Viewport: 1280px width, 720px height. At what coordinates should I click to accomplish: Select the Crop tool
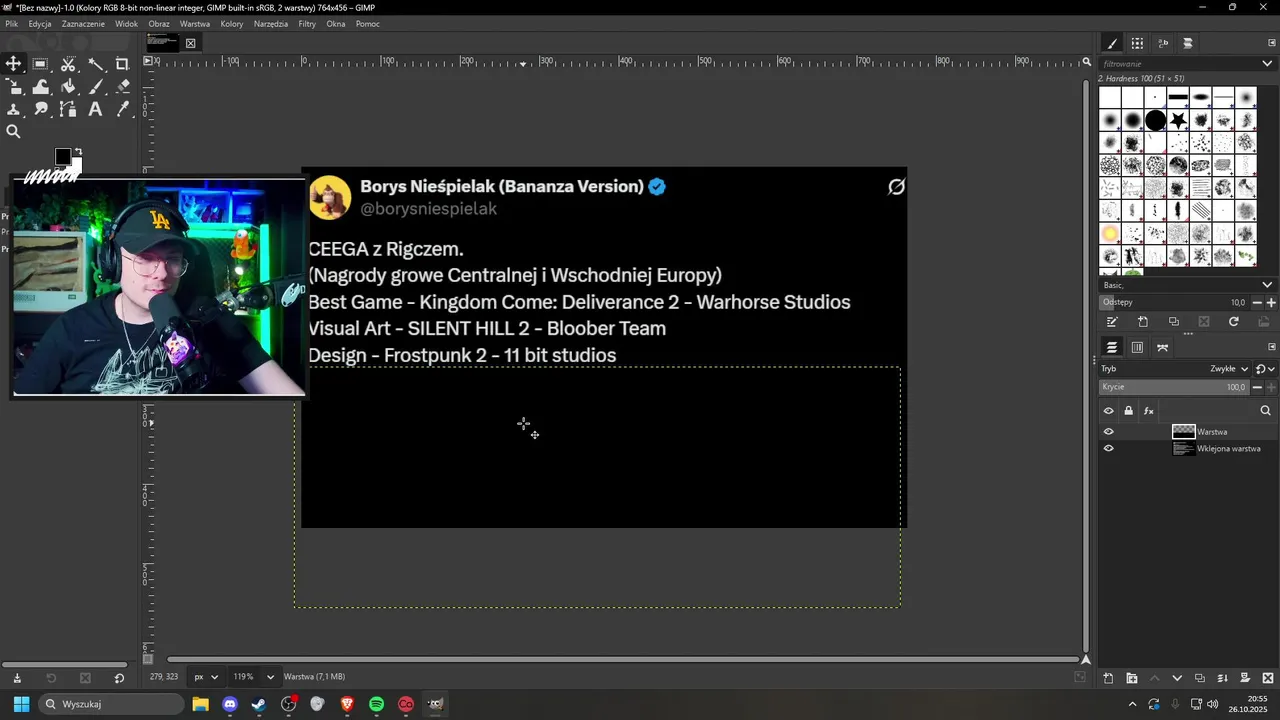click(x=123, y=64)
